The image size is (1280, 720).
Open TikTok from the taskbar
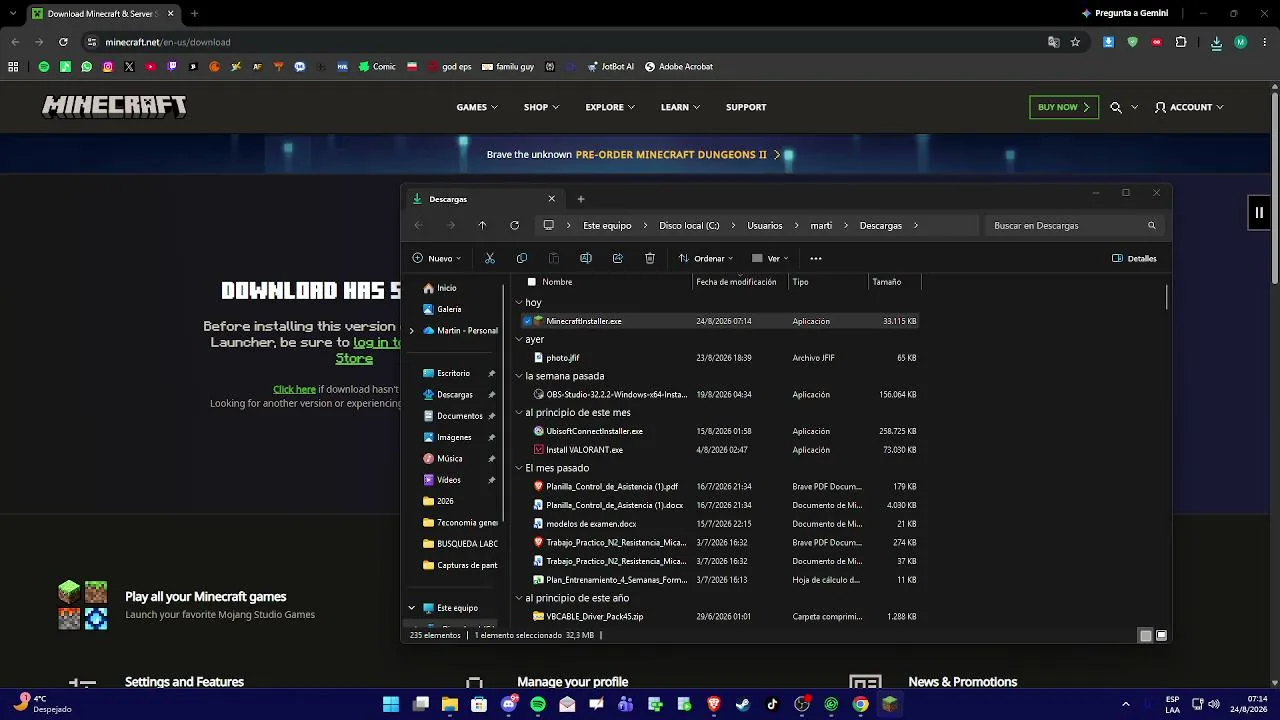click(x=772, y=704)
